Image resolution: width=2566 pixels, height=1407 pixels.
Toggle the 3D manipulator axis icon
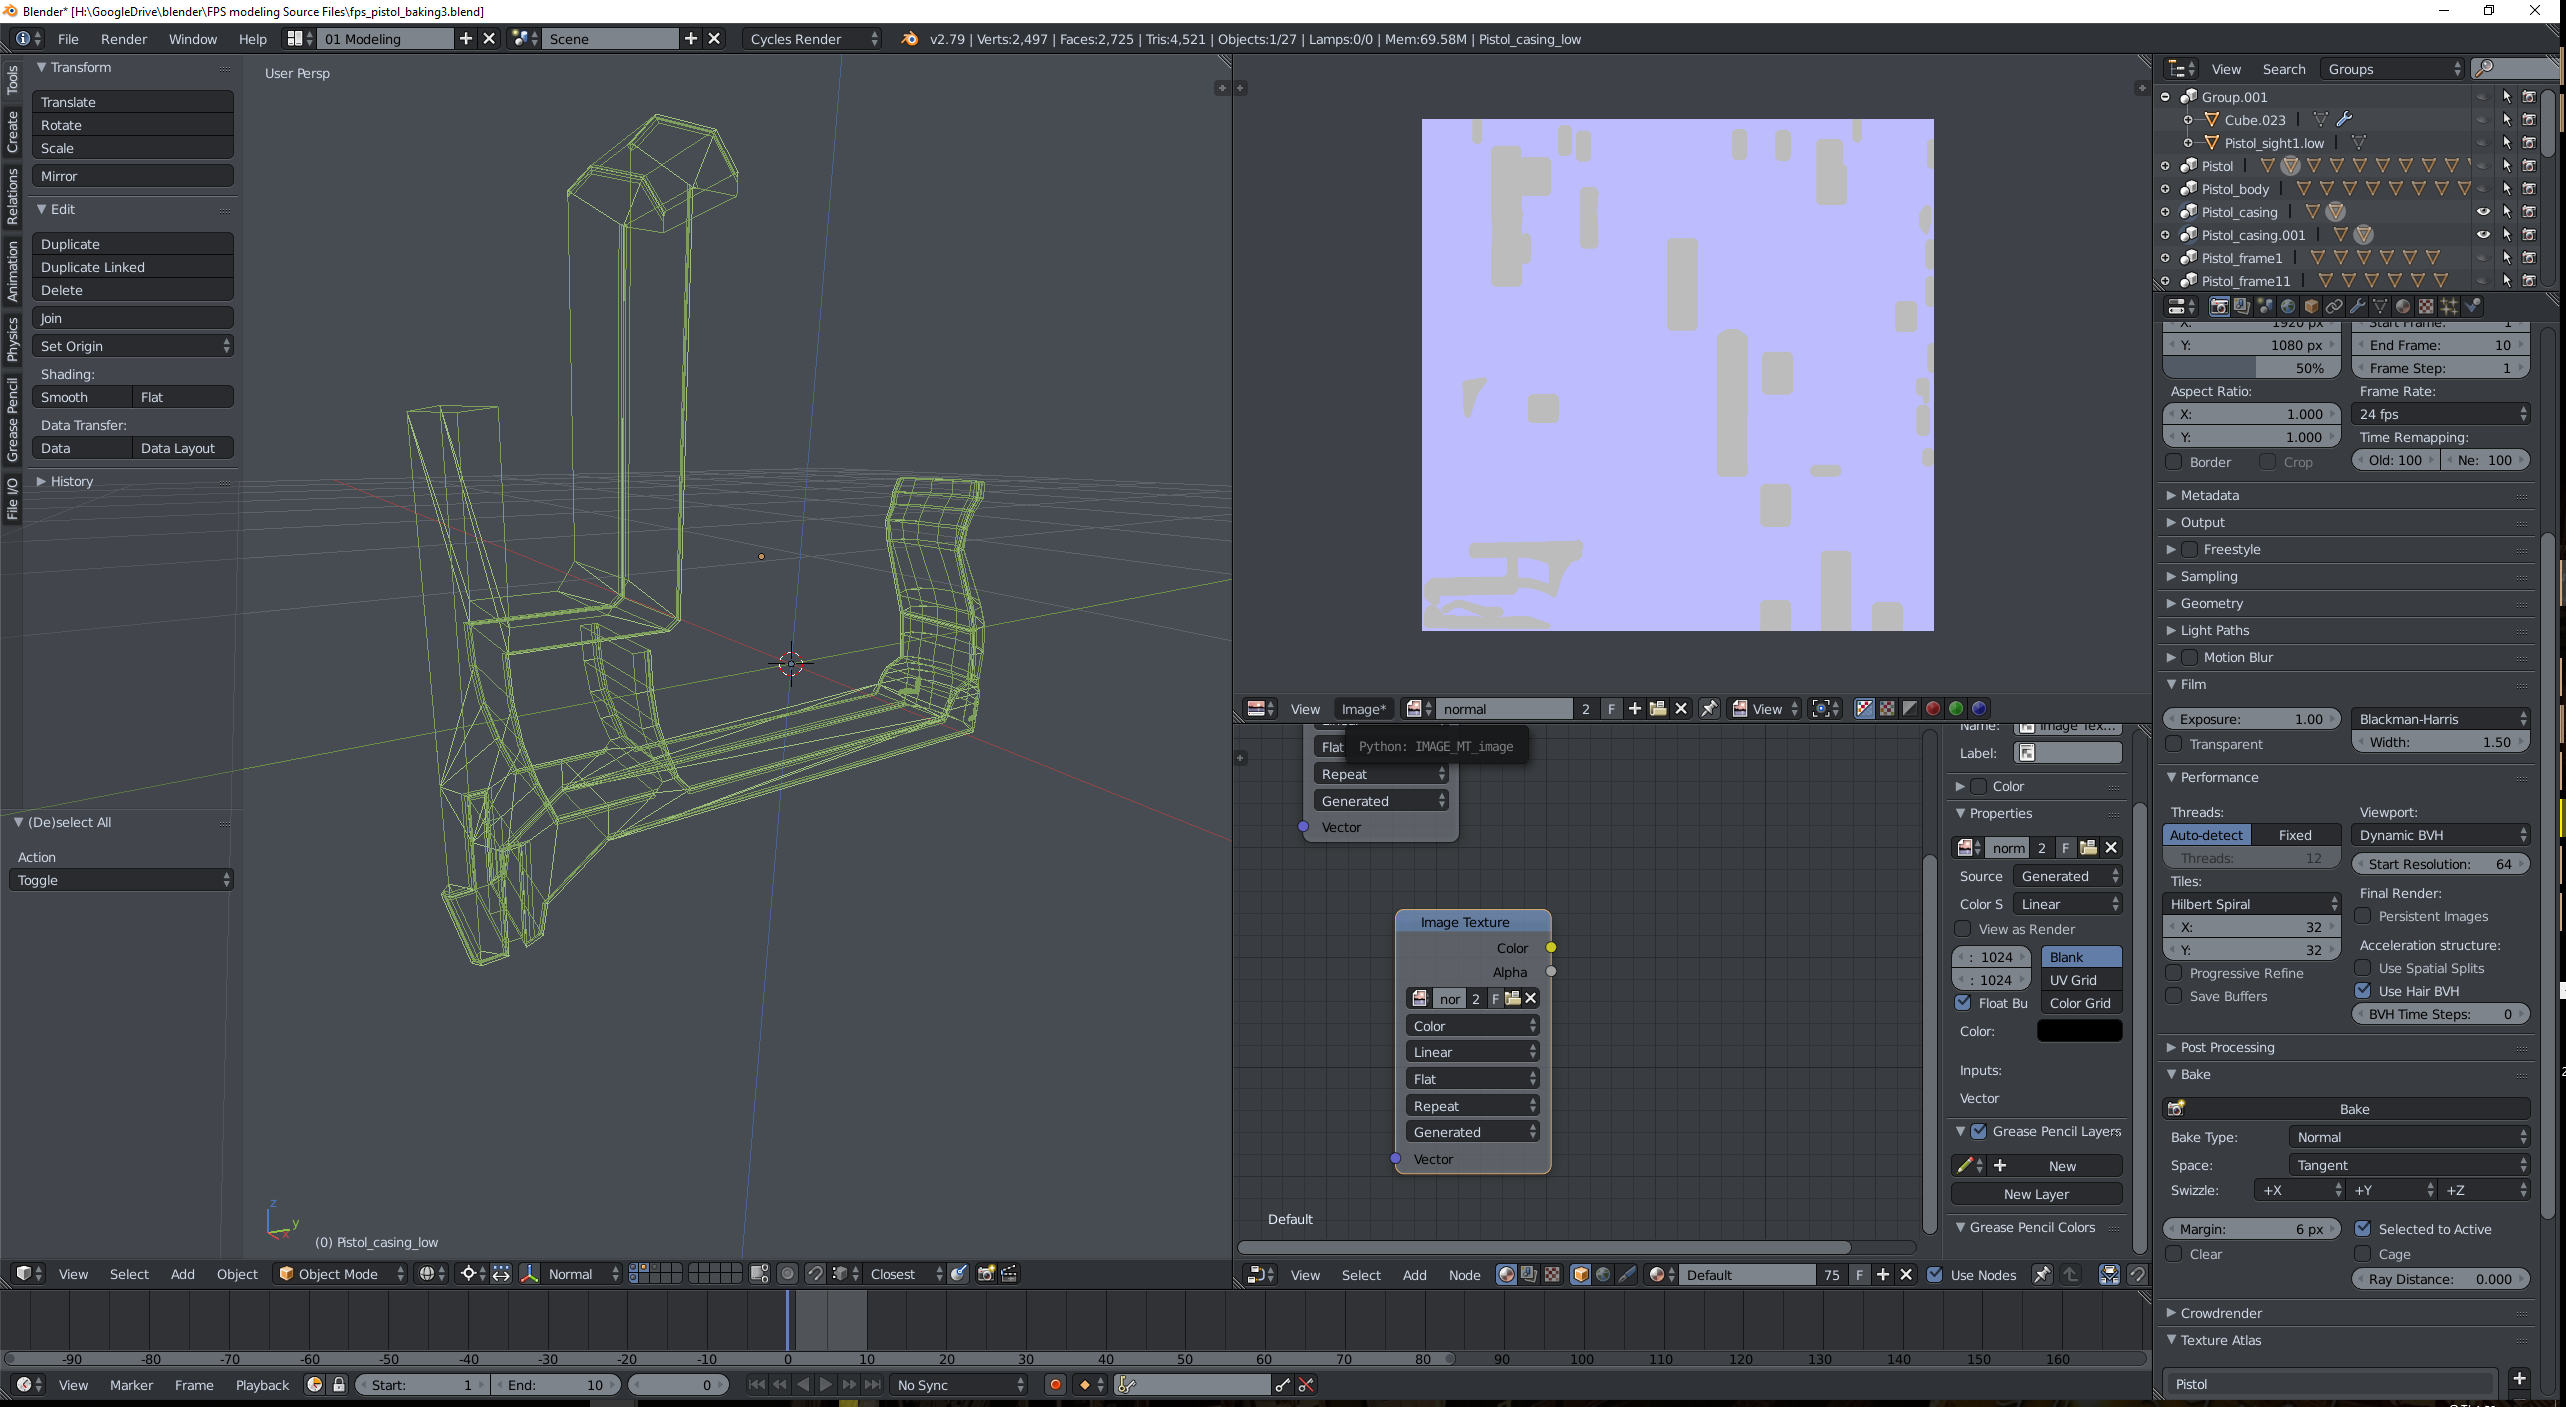click(x=529, y=1274)
